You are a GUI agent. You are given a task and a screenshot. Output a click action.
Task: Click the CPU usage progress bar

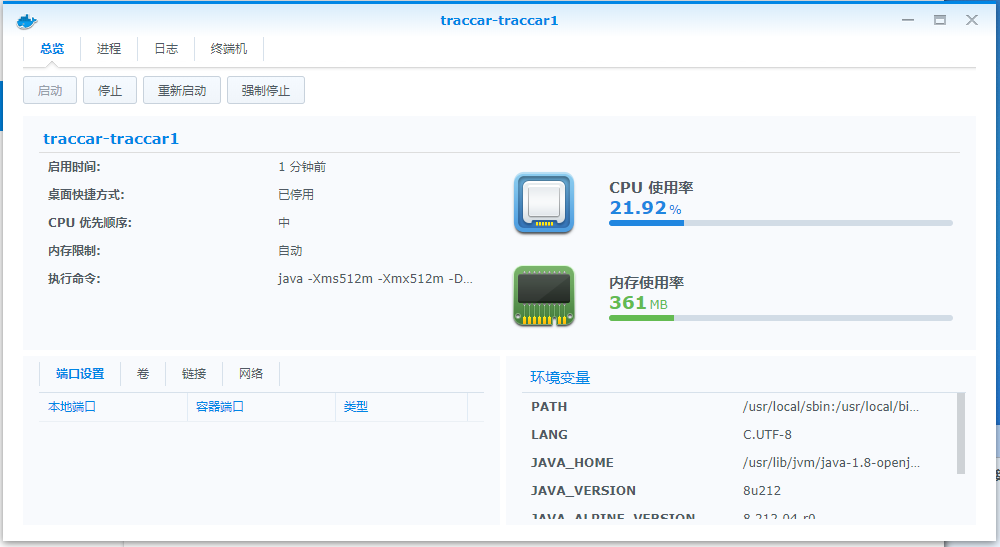click(781, 223)
